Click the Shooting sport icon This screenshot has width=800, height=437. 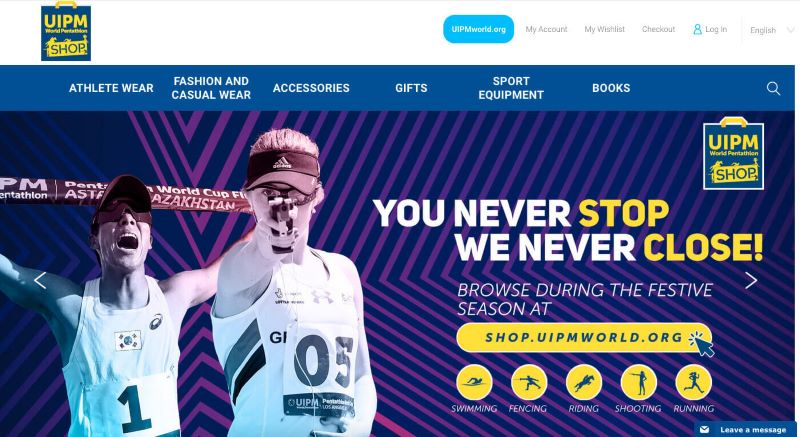coord(638,382)
